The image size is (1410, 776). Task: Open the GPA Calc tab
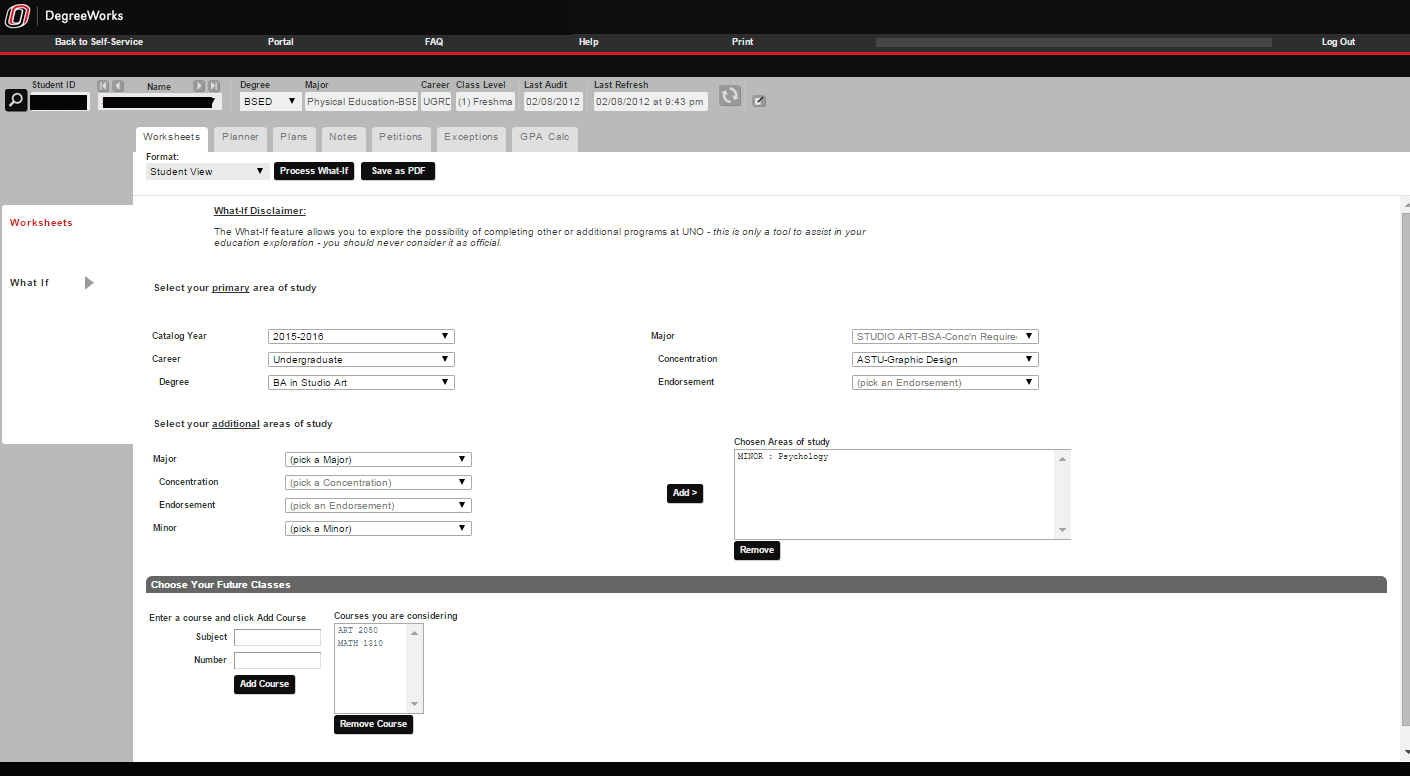pos(544,137)
